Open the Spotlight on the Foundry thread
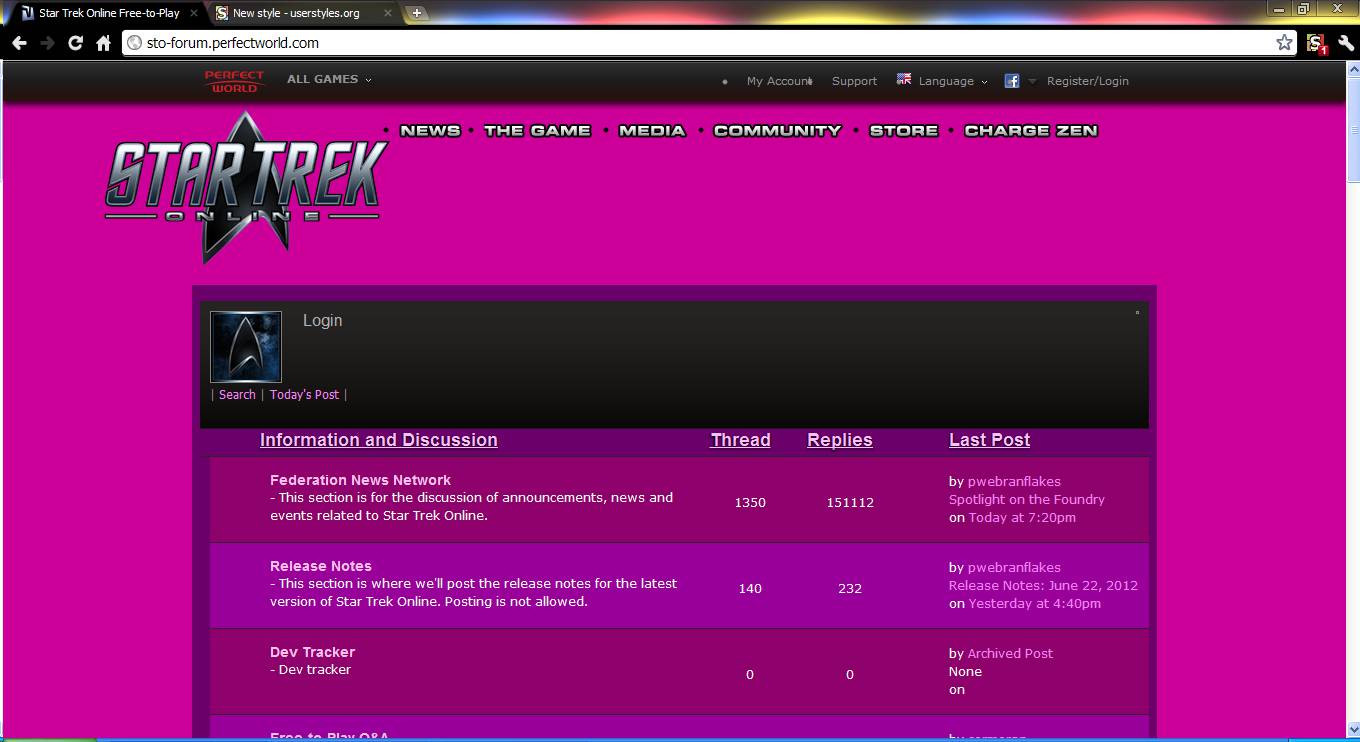1360x742 pixels. pos(1027,499)
